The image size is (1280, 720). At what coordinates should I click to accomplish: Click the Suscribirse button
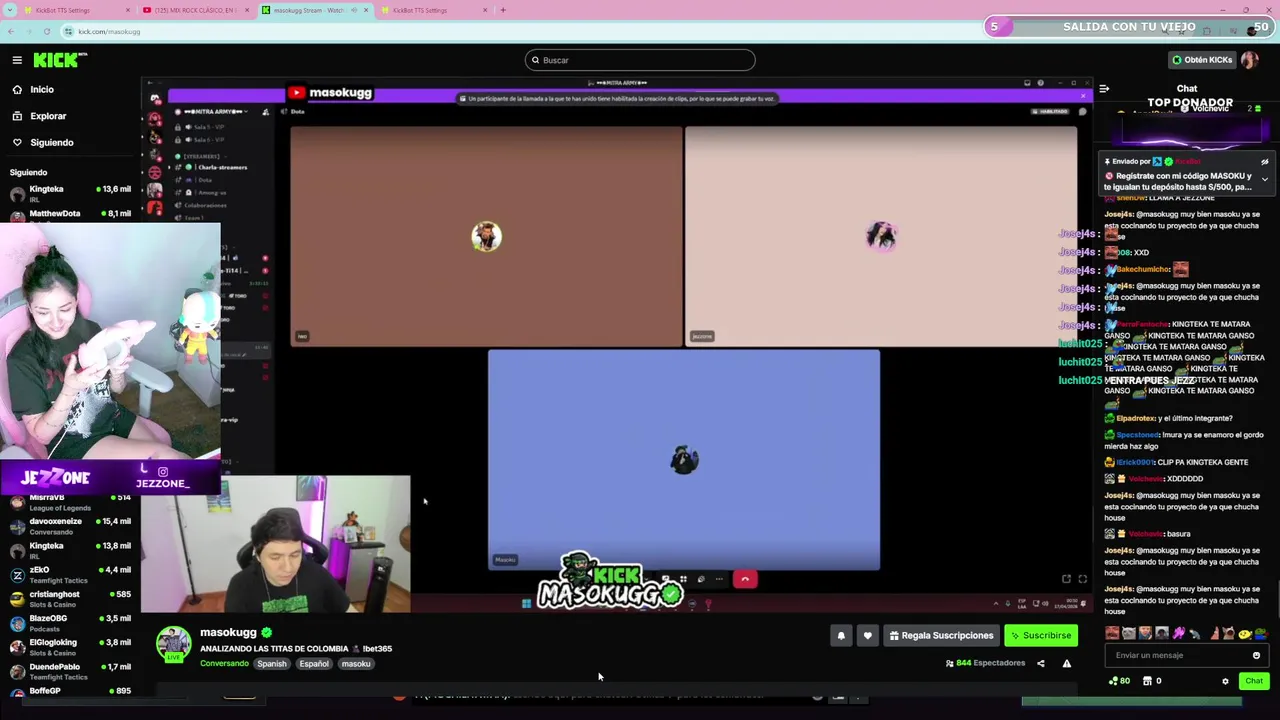pos(1040,635)
